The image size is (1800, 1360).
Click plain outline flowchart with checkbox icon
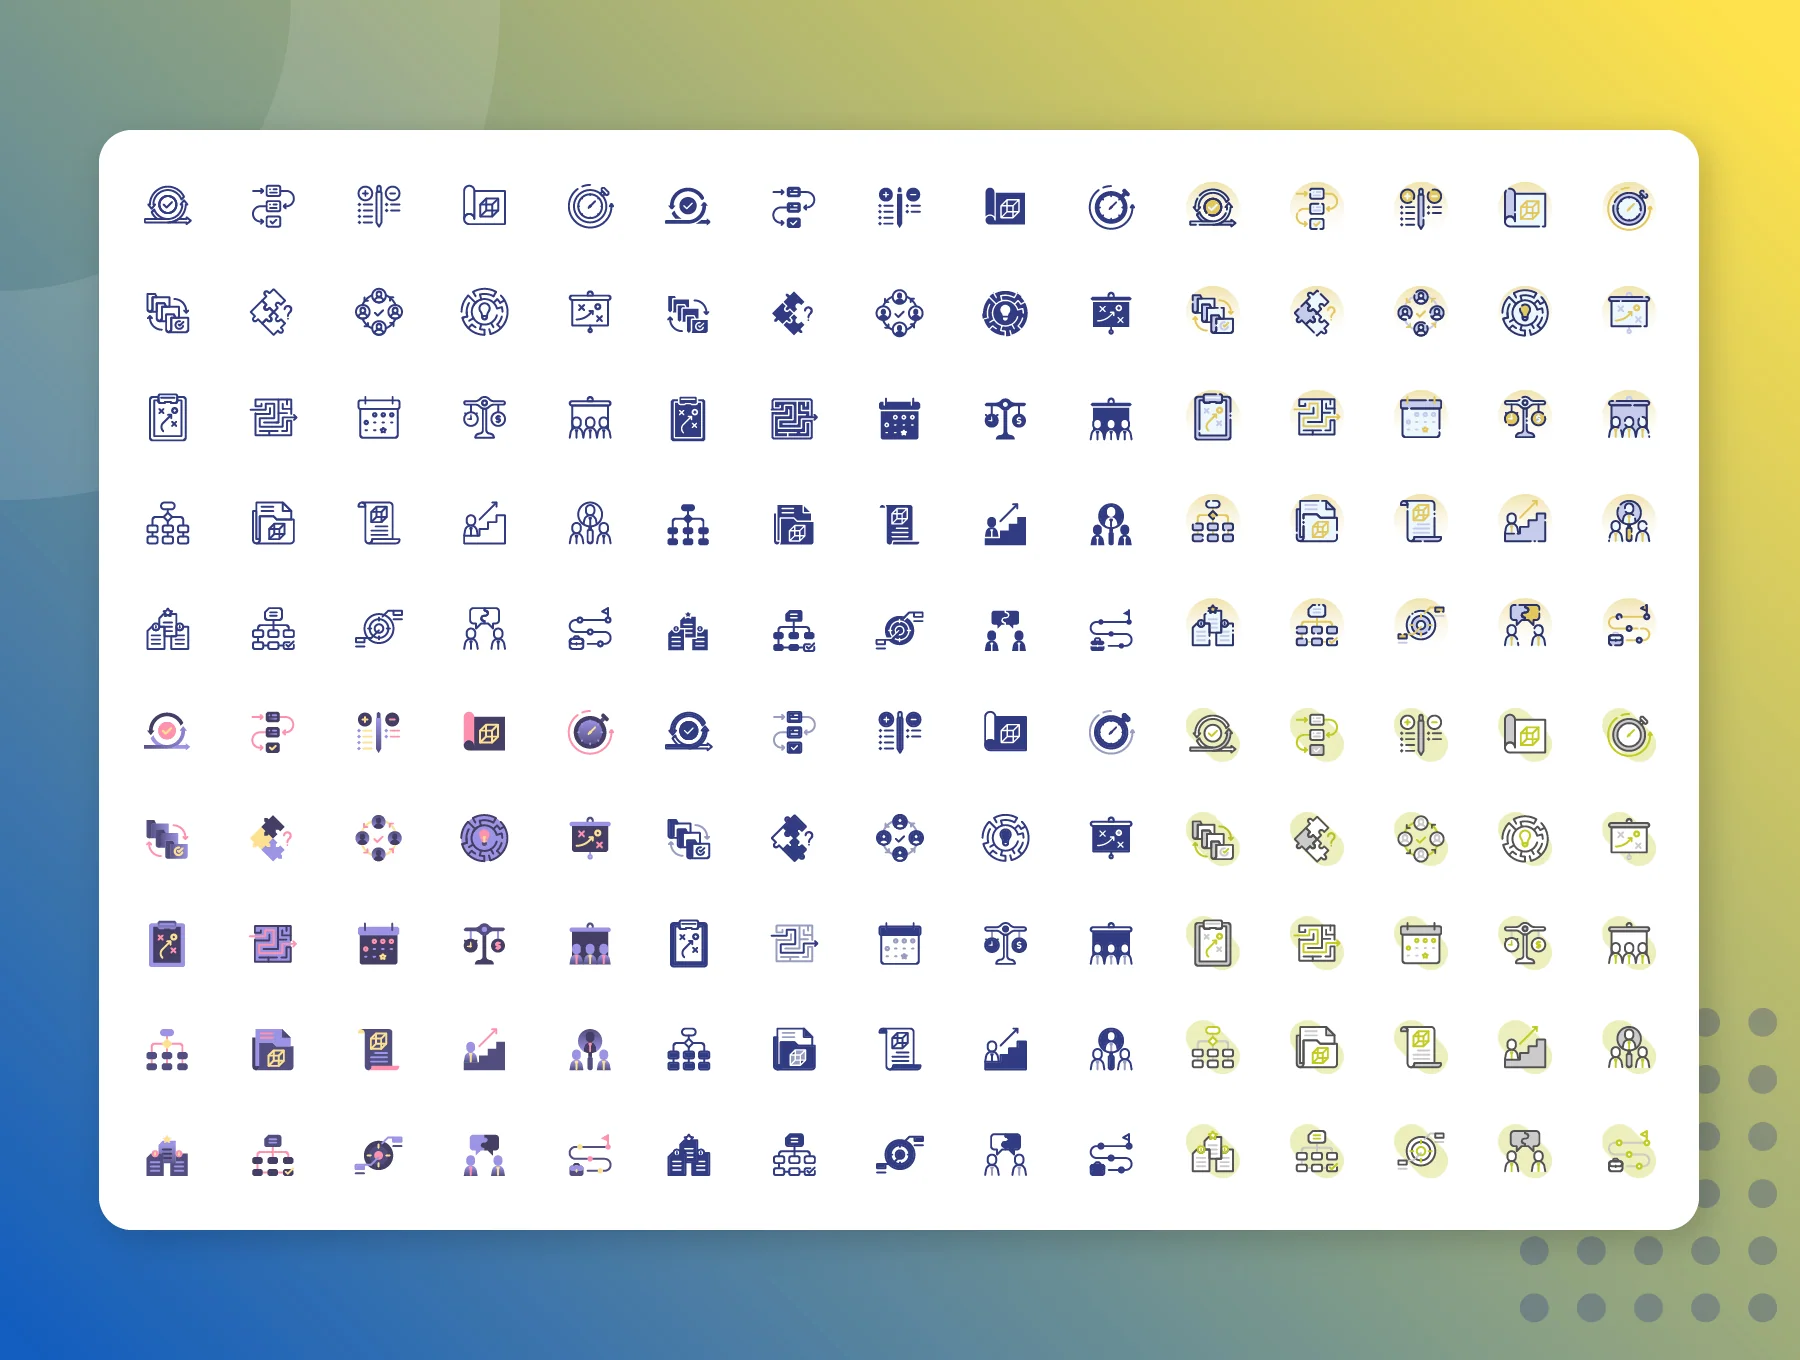273,629
